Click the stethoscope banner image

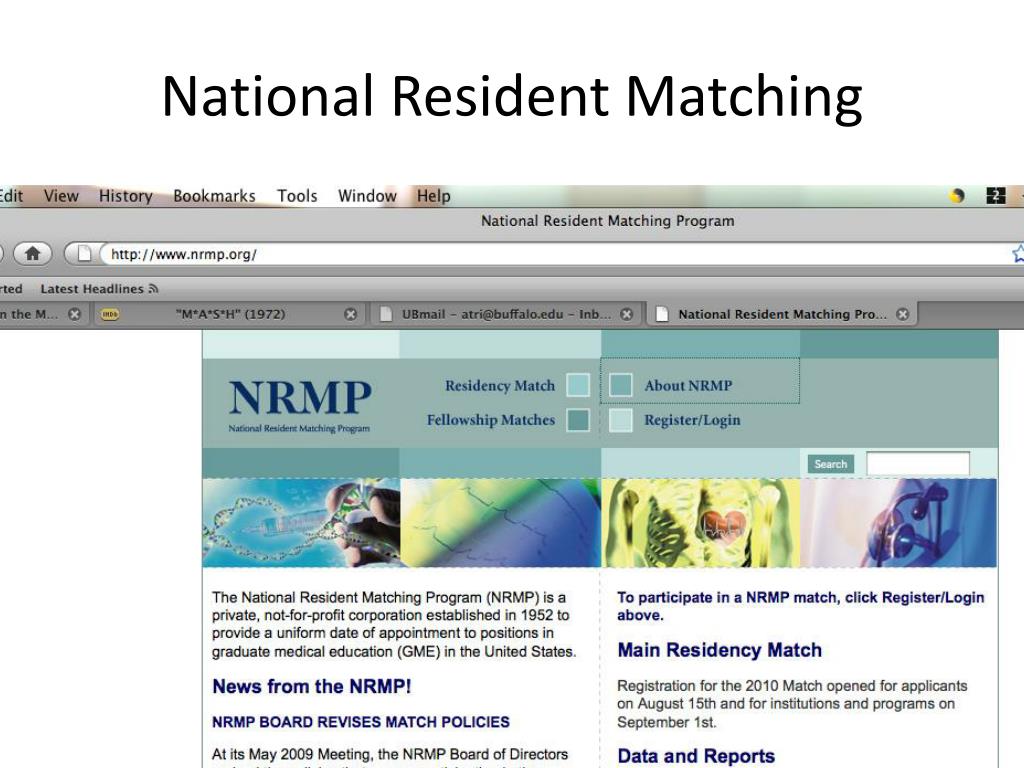pyautogui.click(x=899, y=522)
